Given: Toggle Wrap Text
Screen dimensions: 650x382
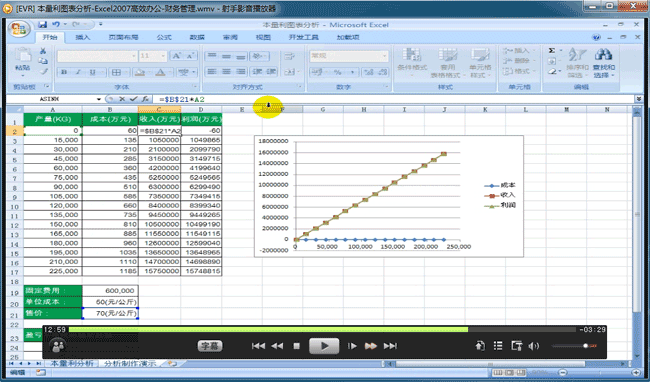Looking at the screenshot, I should click(x=289, y=56).
